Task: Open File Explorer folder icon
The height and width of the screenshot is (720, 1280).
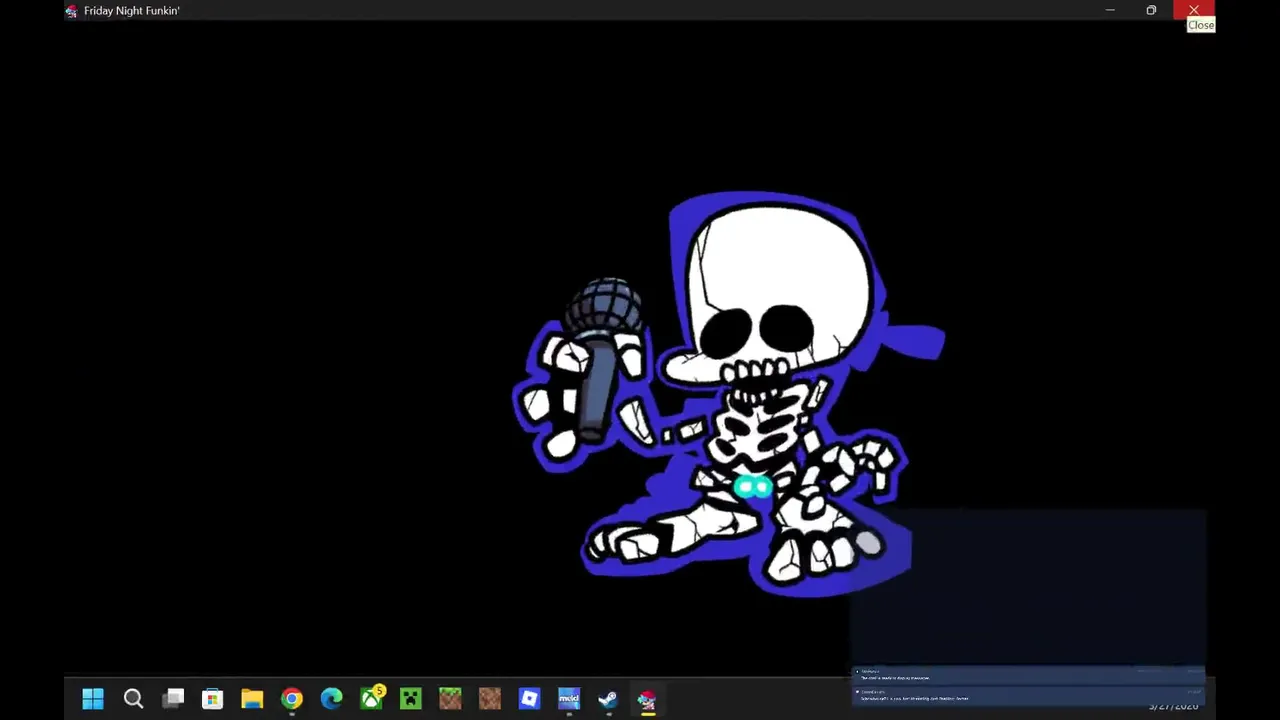Action: click(252, 699)
